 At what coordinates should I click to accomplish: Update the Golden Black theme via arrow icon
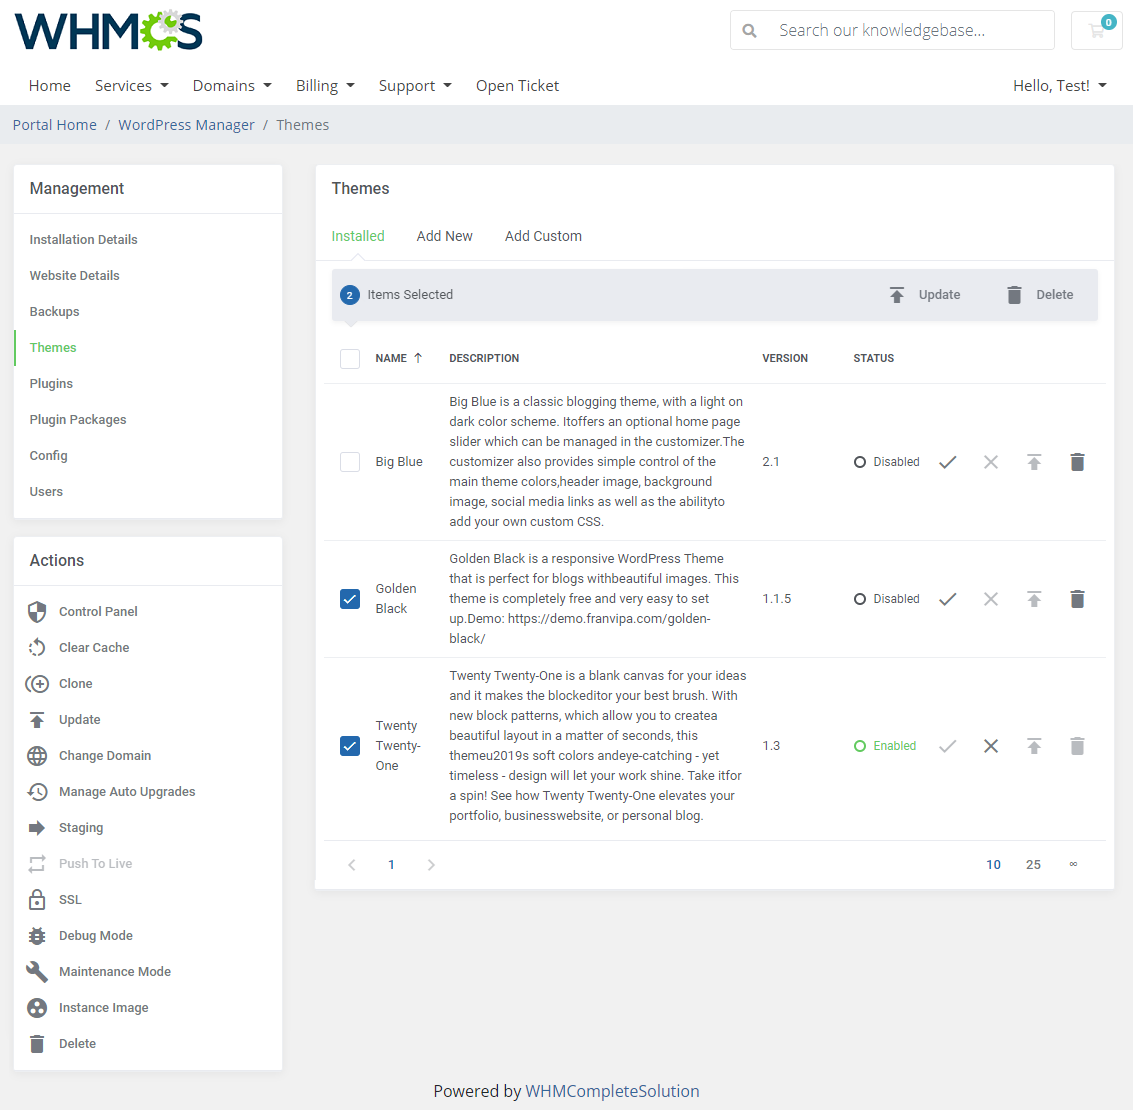[x=1034, y=598]
